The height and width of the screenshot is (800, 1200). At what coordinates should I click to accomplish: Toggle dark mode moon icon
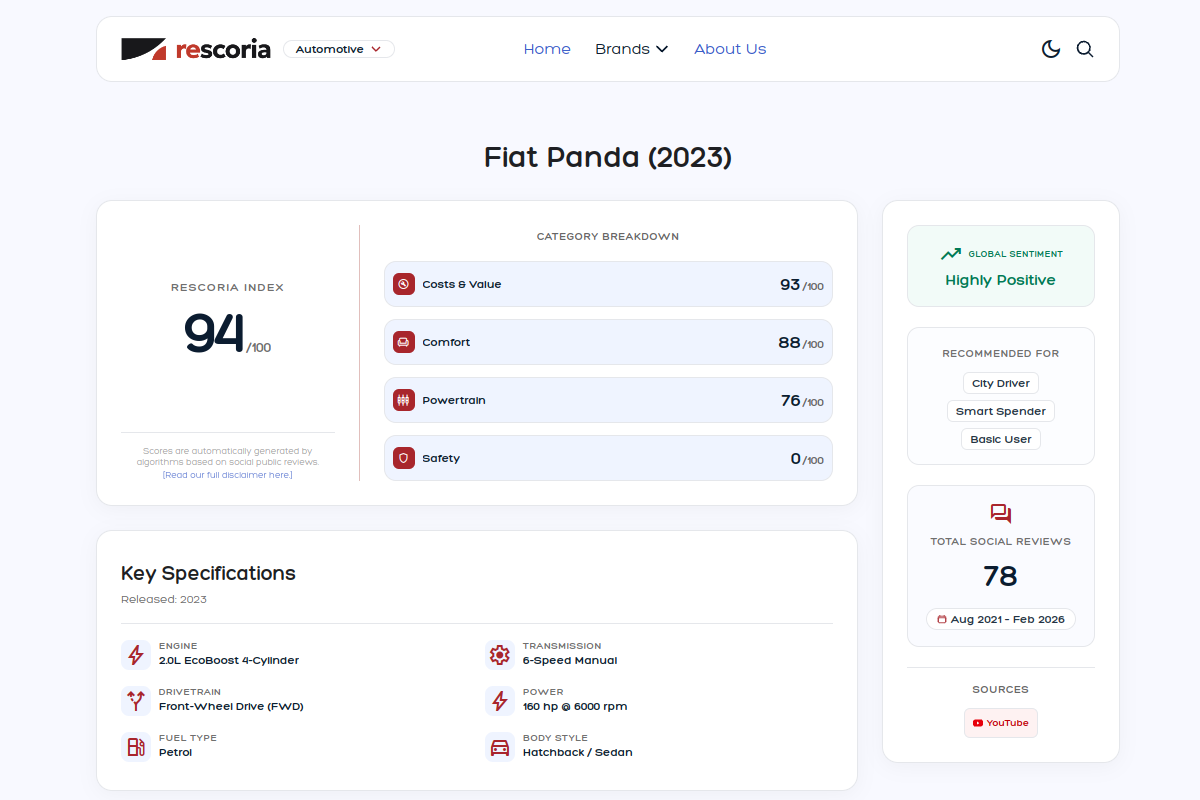coord(1051,49)
